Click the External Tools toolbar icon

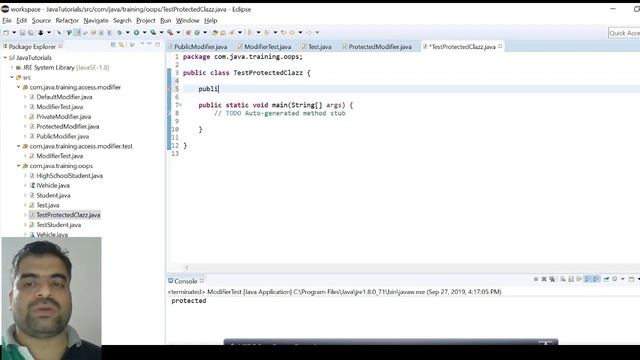tap(170, 33)
